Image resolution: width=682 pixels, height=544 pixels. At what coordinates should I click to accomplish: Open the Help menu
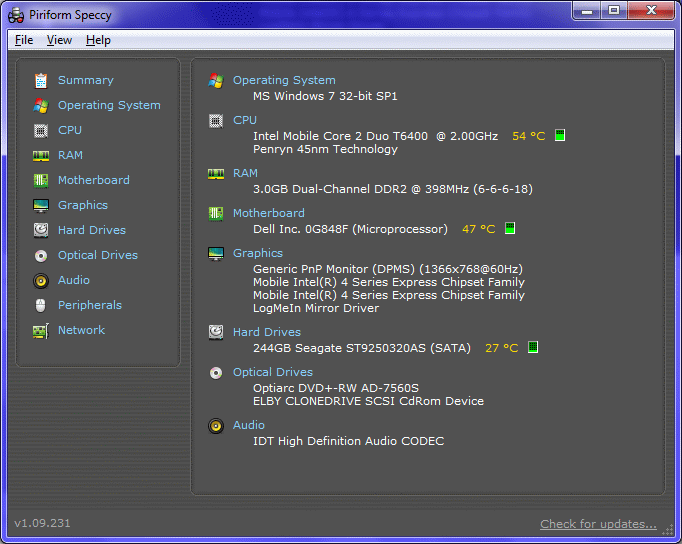point(98,40)
